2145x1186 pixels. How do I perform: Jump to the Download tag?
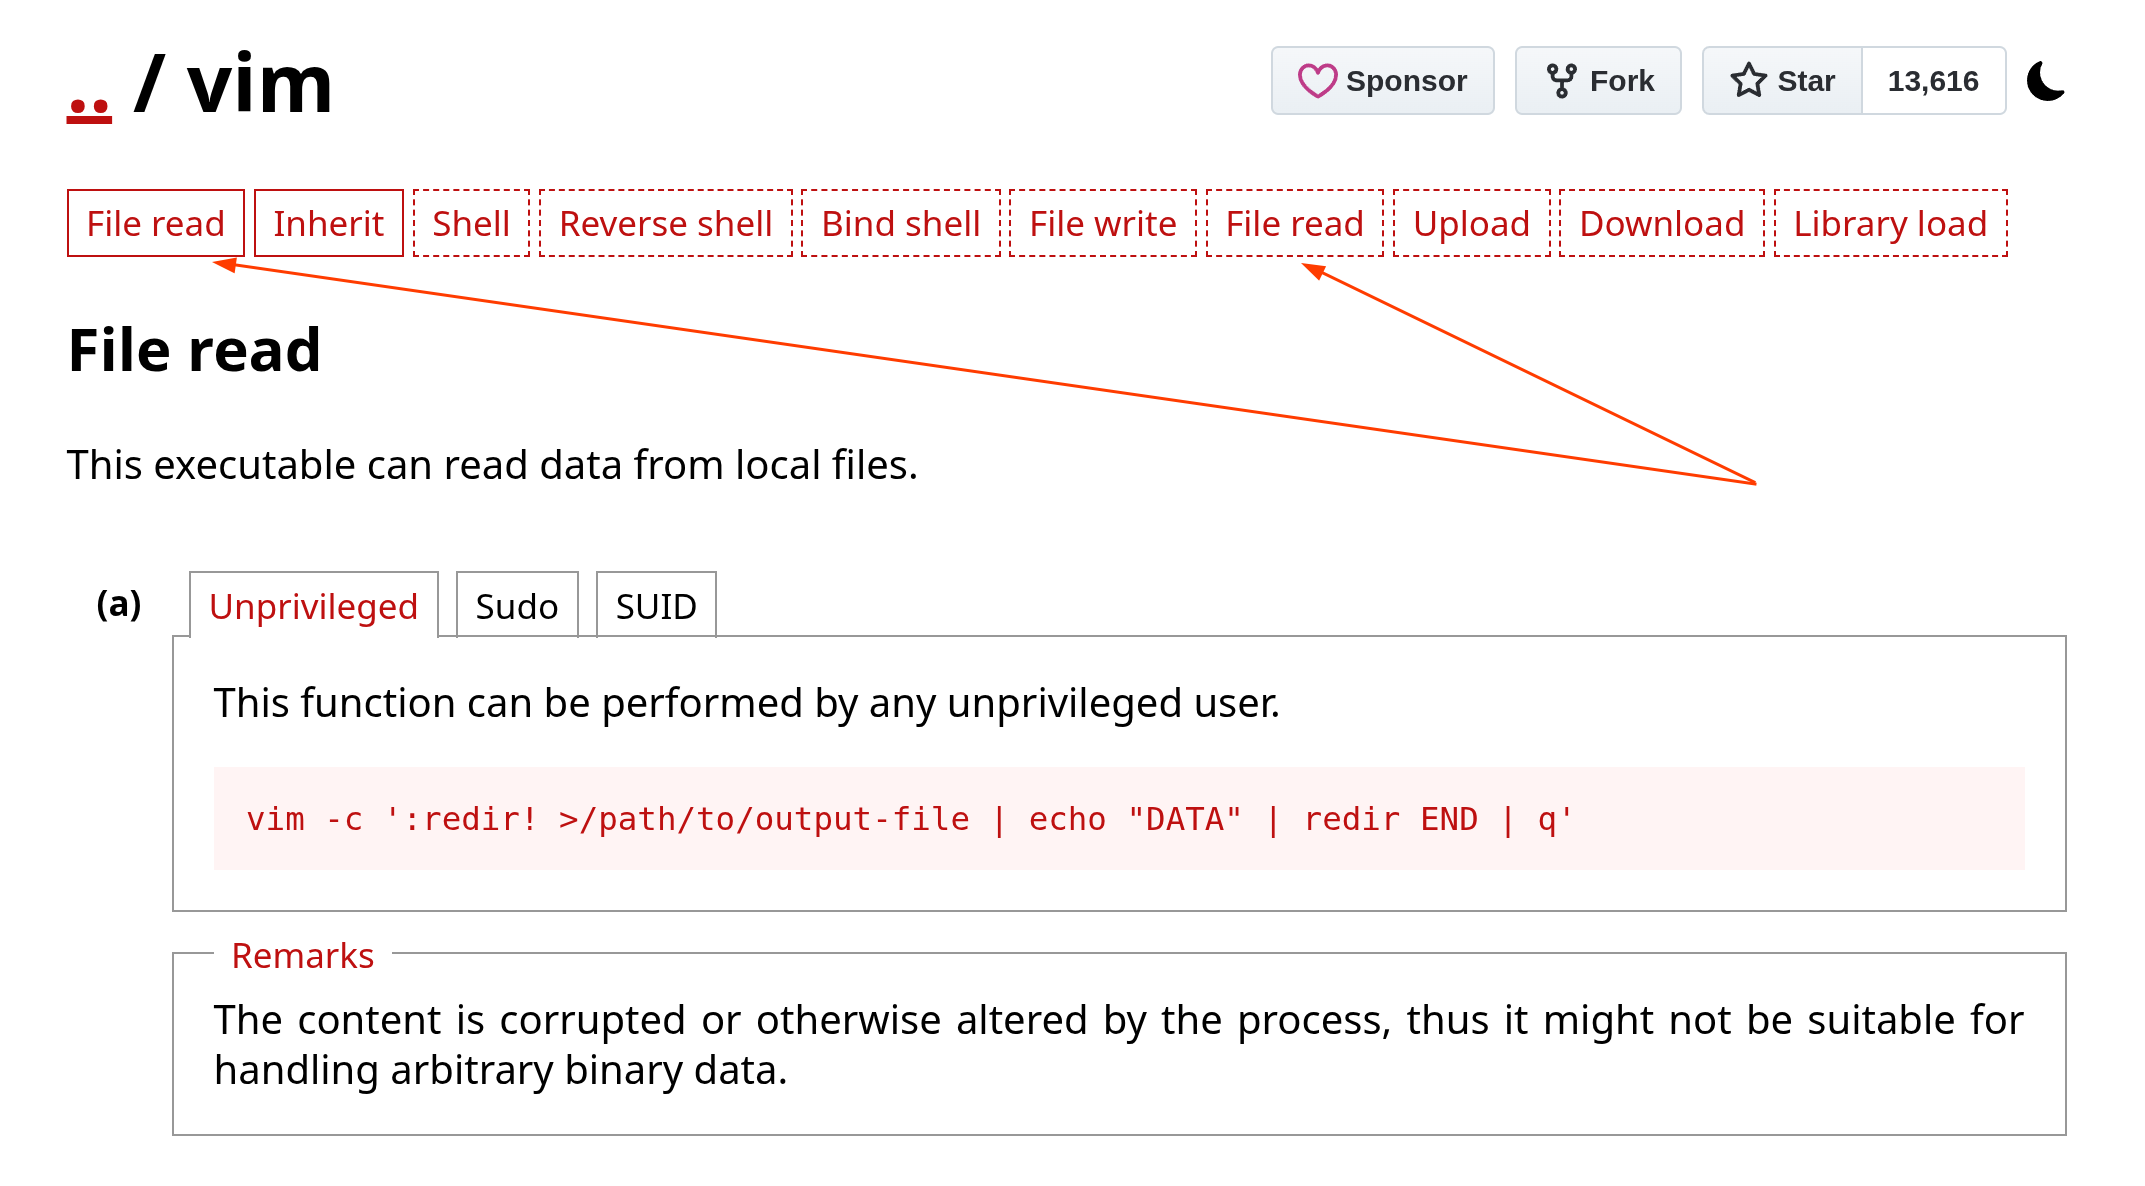point(1662,223)
